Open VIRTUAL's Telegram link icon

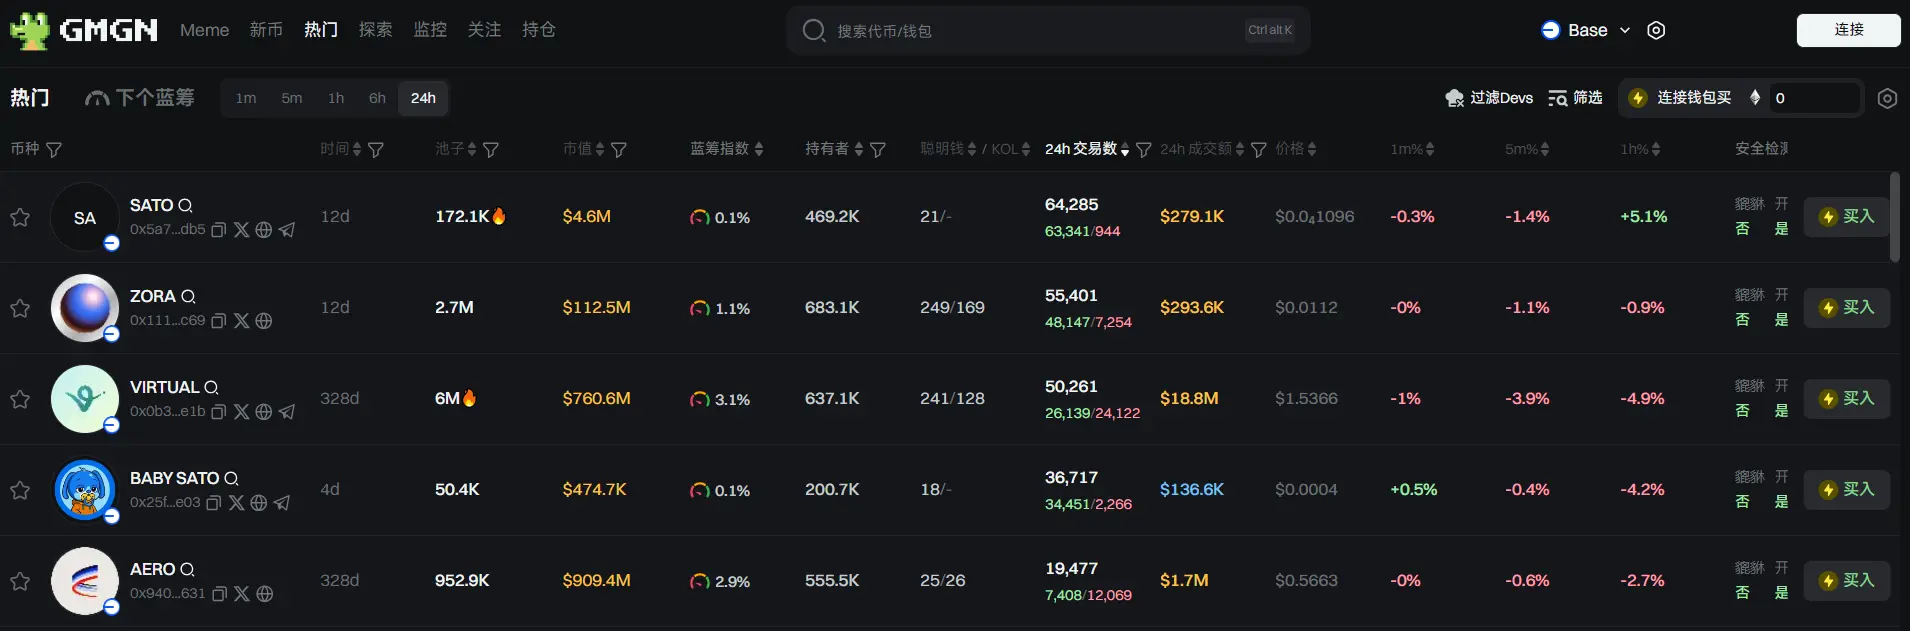point(287,412)
